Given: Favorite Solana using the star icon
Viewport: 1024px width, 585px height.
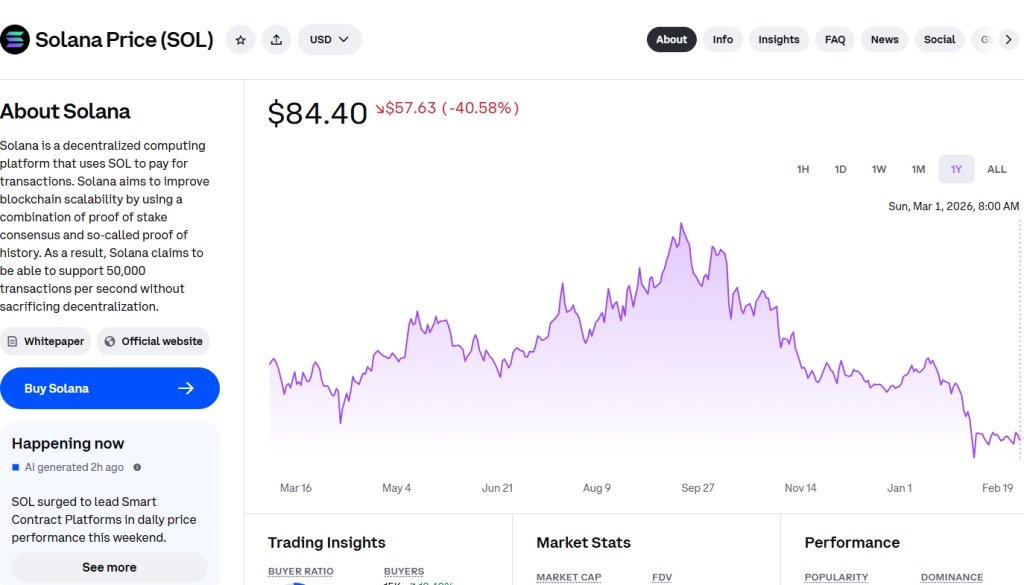Looking at the screenshot, I should tap(240, 39).
